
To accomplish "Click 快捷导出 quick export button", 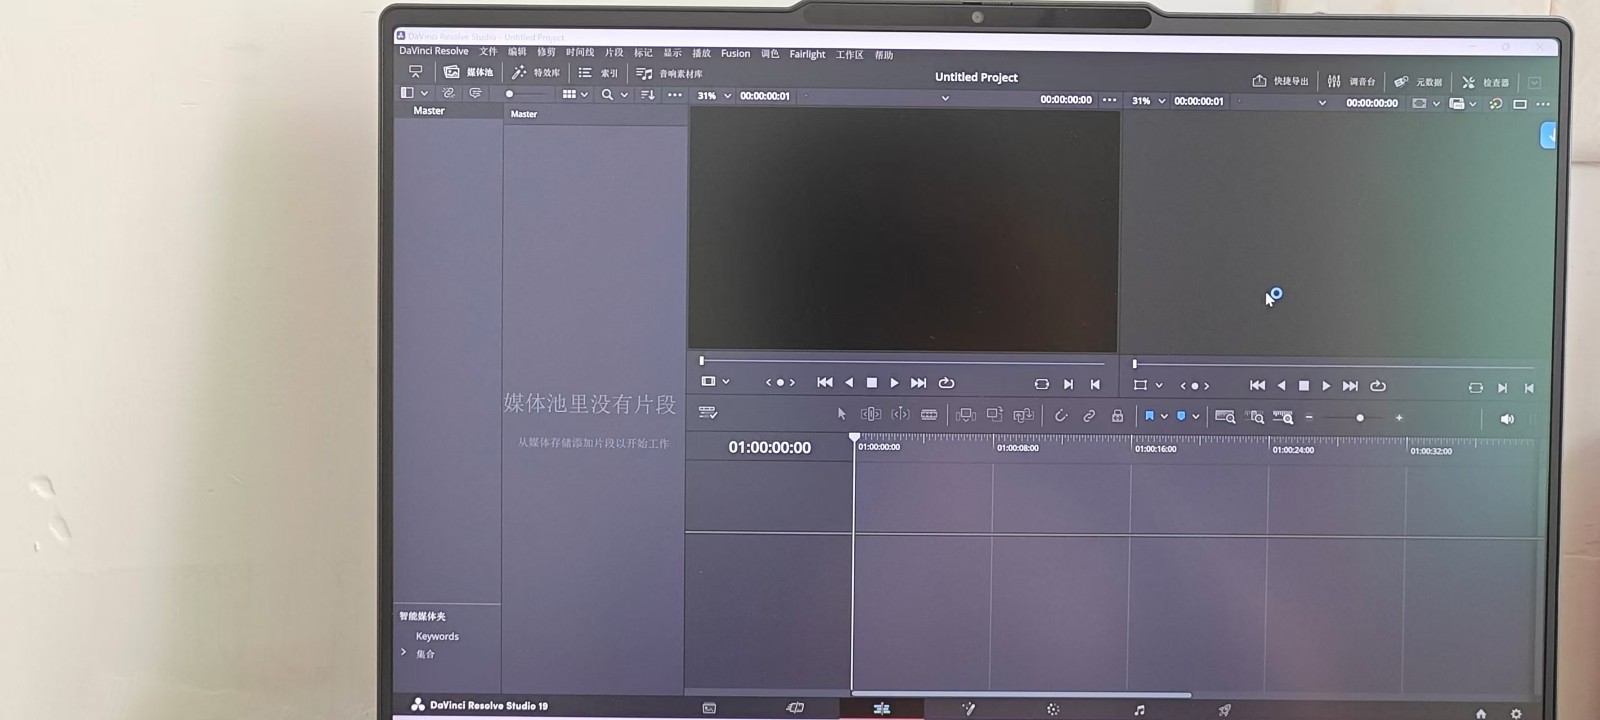I will (x=1280, y=81).
